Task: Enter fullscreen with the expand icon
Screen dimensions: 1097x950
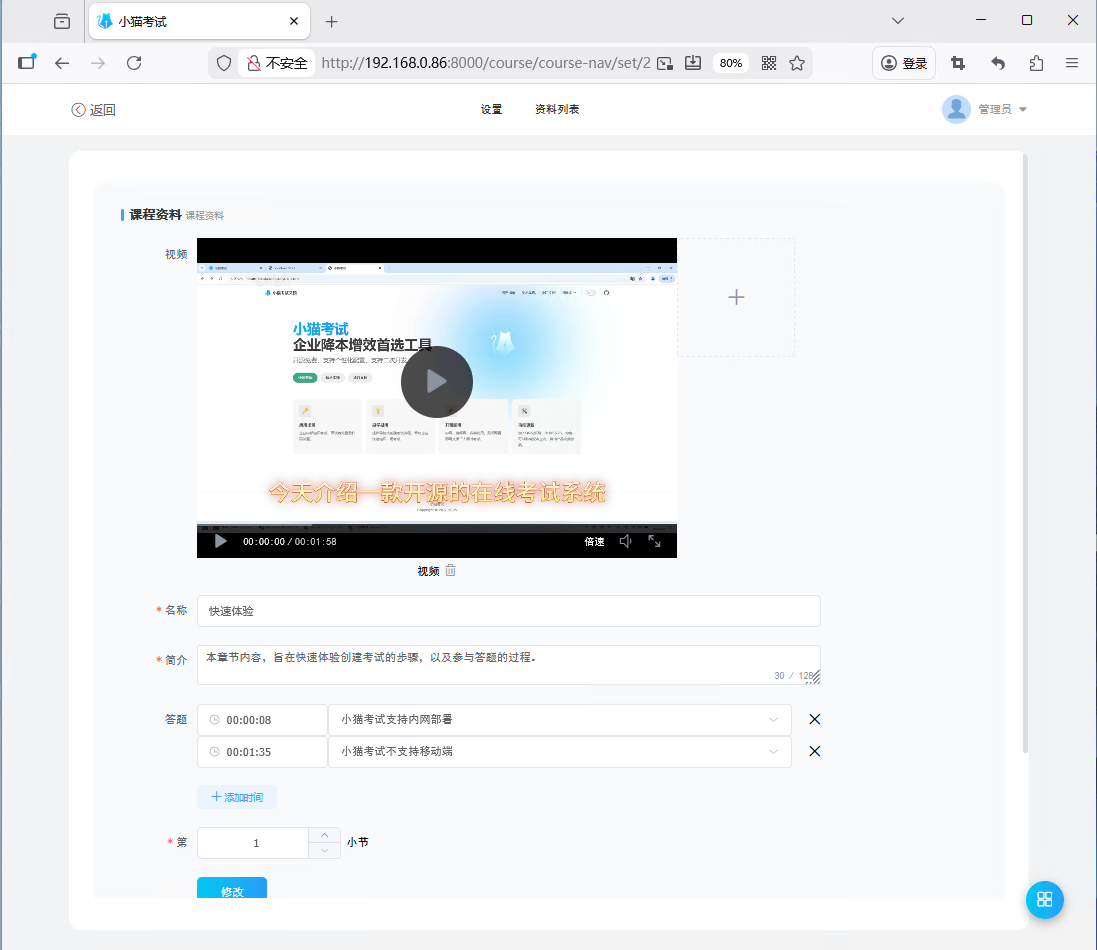Action: pos(654,541)
